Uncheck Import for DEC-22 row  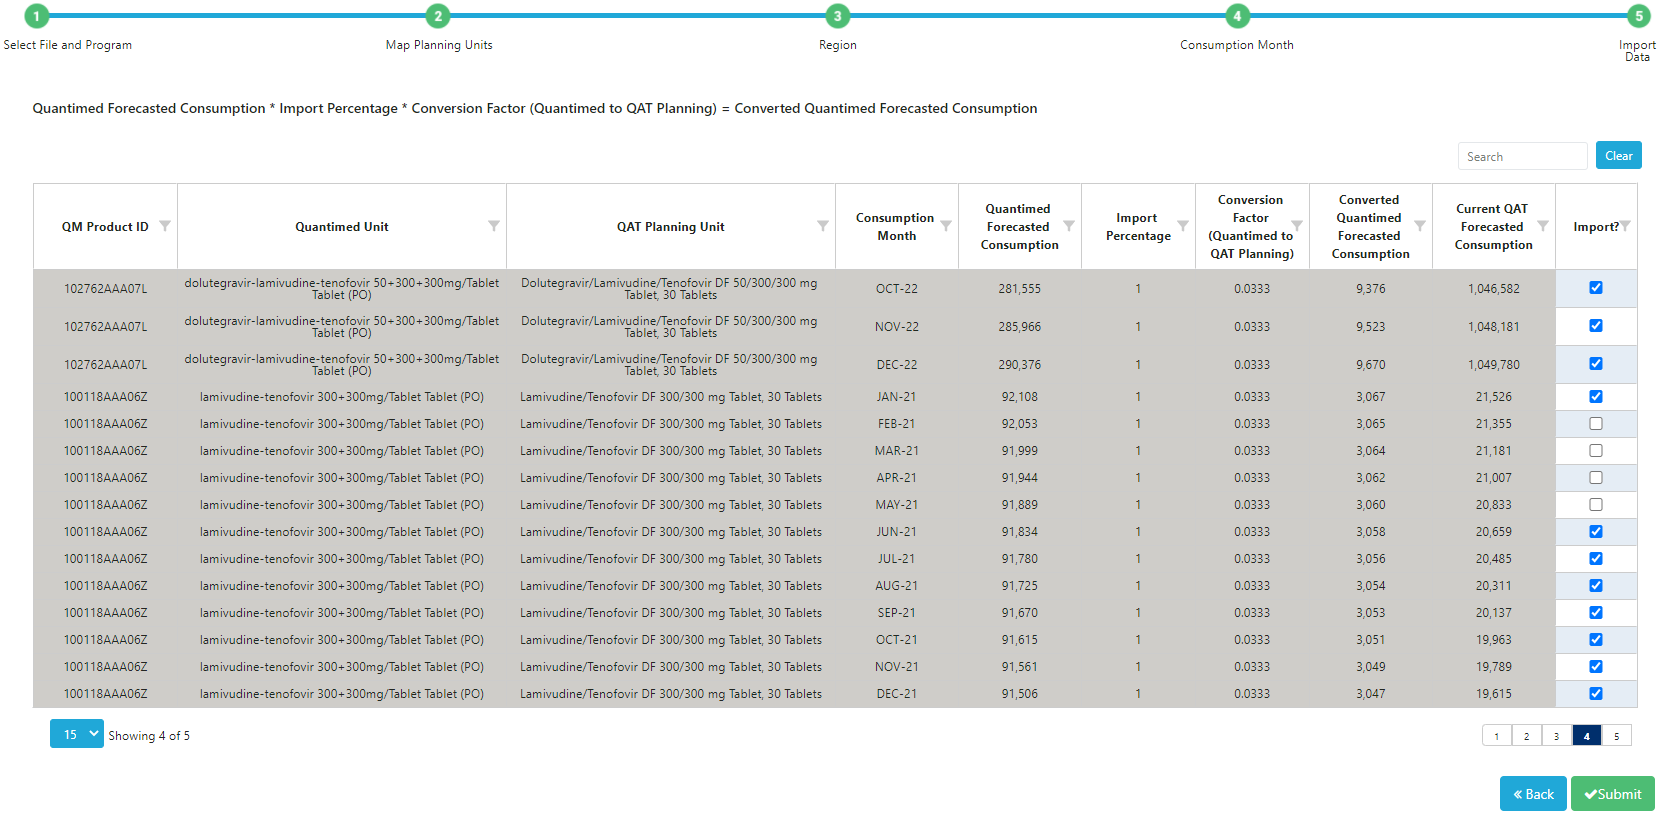tap(1596, 364)
